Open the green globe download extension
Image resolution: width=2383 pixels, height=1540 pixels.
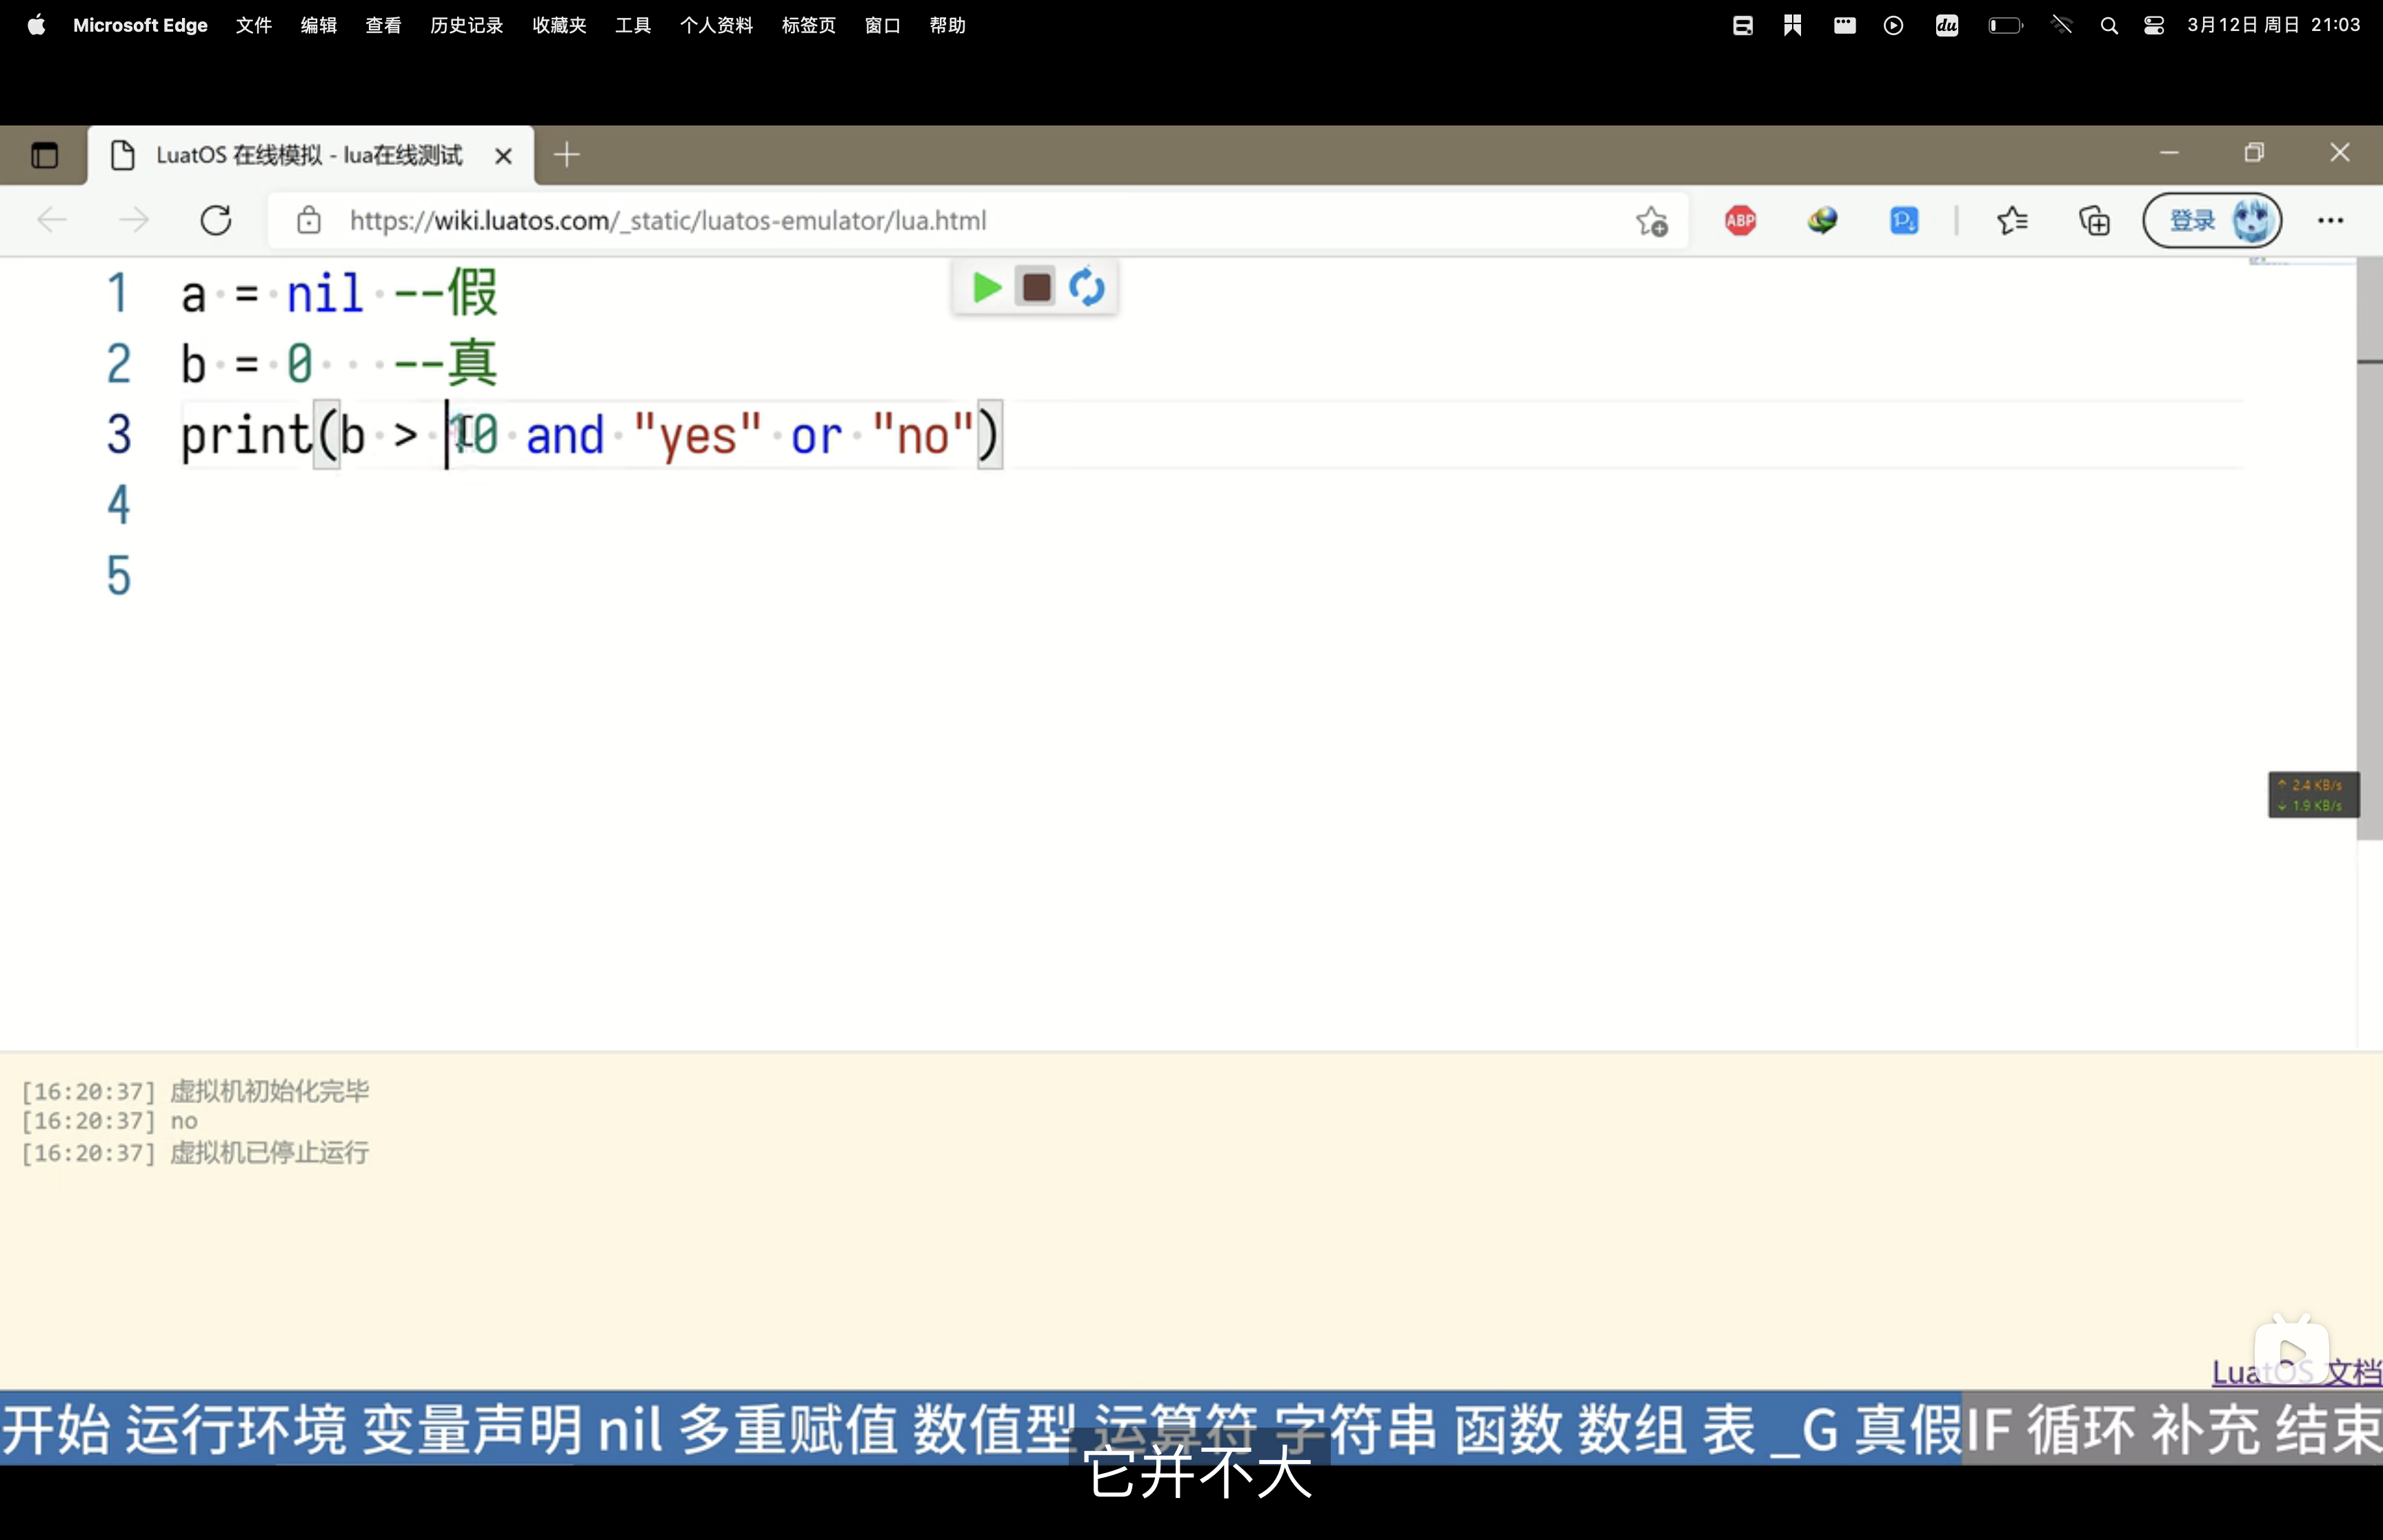click(x=1822, y=220)
